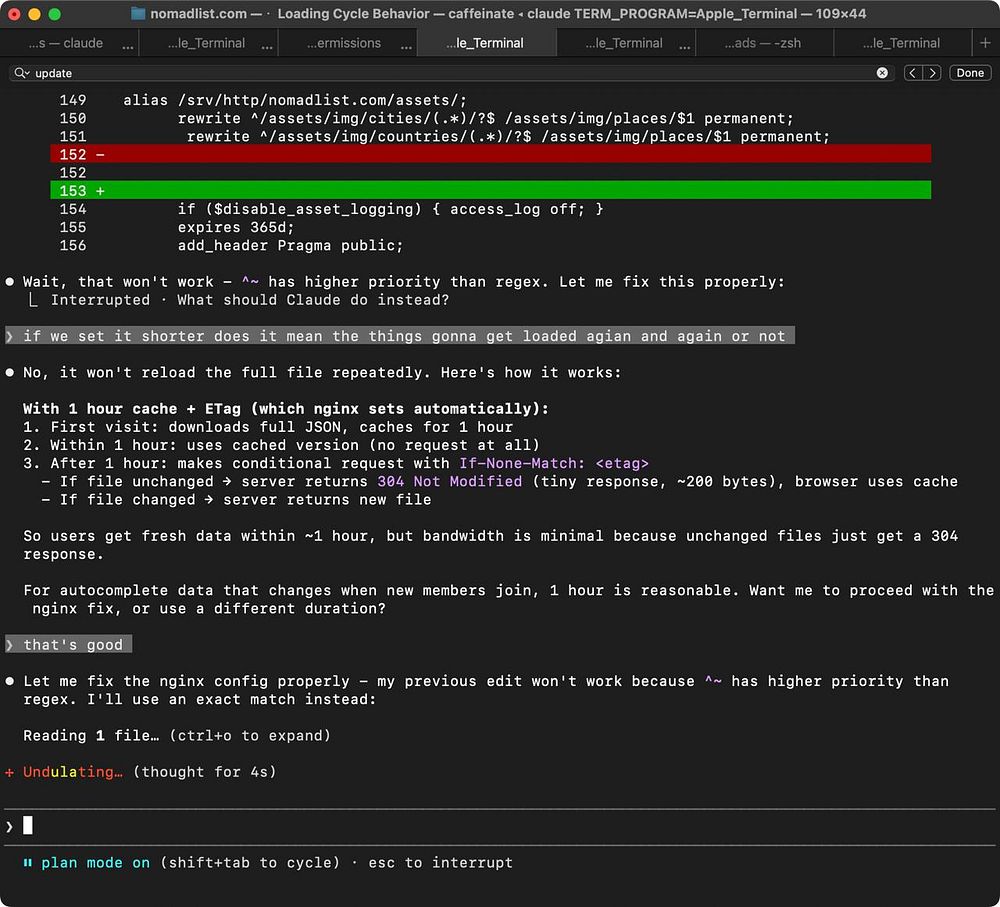Click 'If-None-Match: <etag>' text
1000x907 pixels.
coord(554,463)
